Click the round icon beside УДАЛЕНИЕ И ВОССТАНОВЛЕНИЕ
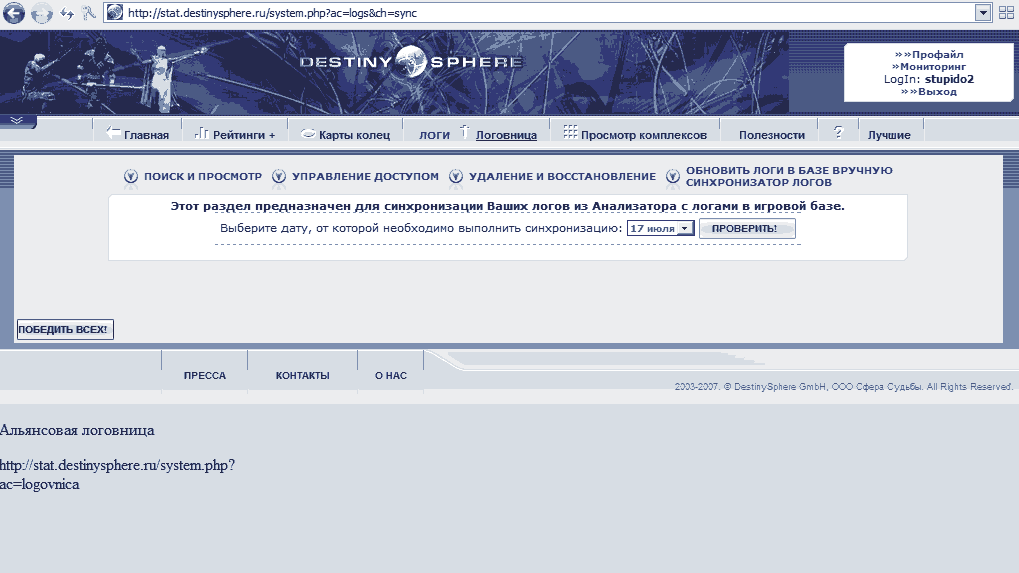Image resolution: width=1019 pixels, height=573 pixels. tap(456, 177)
